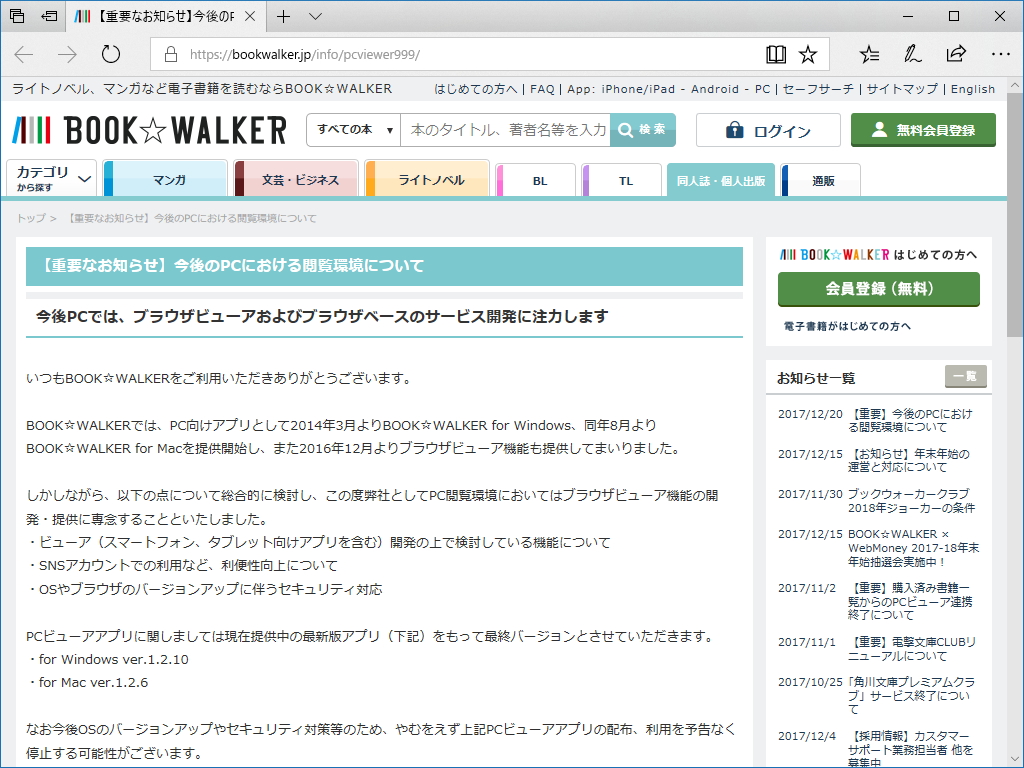The width and height of the screenshot is (1024, 768).
Task: Open the TL tab
Action: (x=622, y=180)
